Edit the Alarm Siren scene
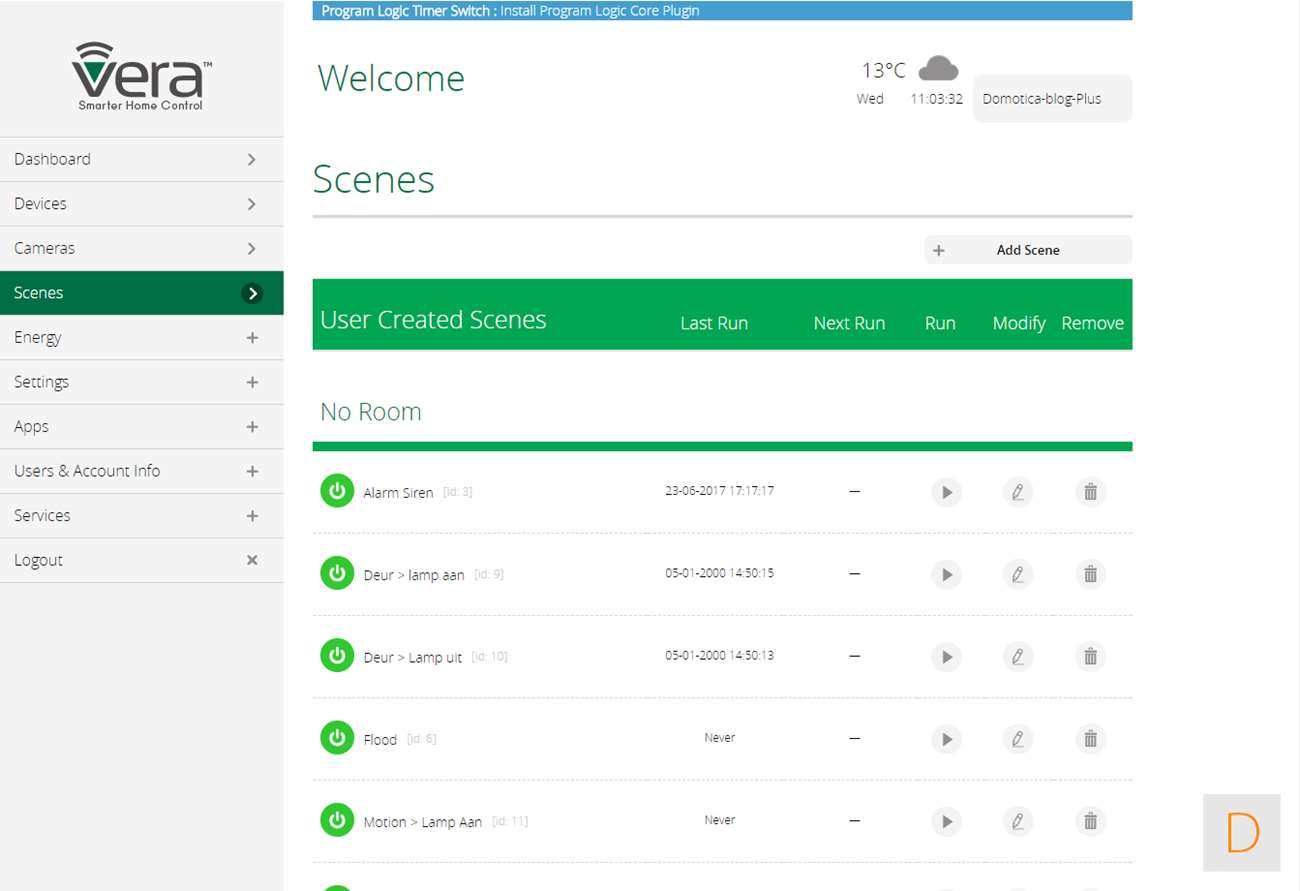The width and height of the screenshot is (1300, 891). [1017, 492]
